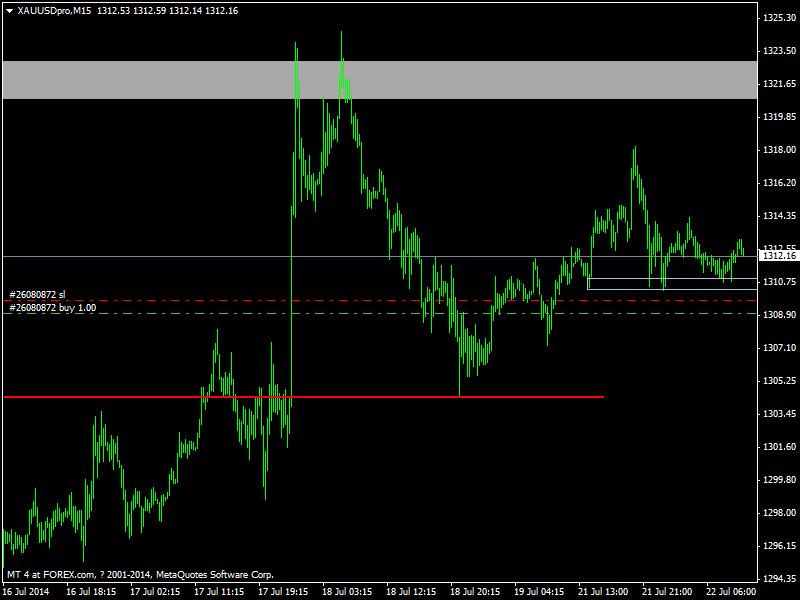
Task: Click time axis label 21 Jul 13:00
Action: (x=603, y=592)
